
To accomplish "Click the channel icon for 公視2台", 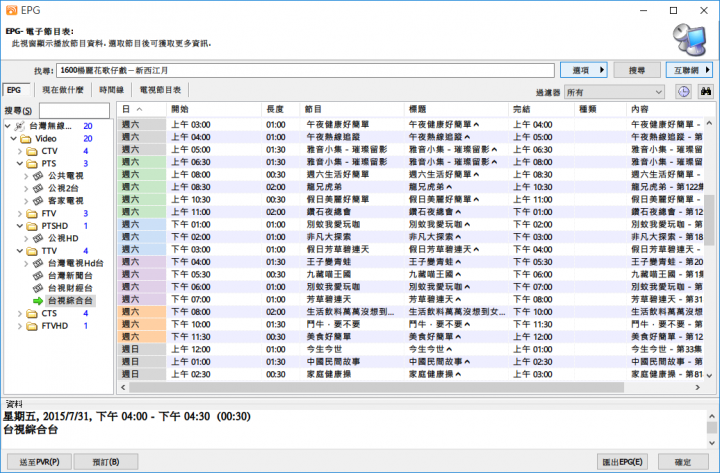I will click(38, 188).
